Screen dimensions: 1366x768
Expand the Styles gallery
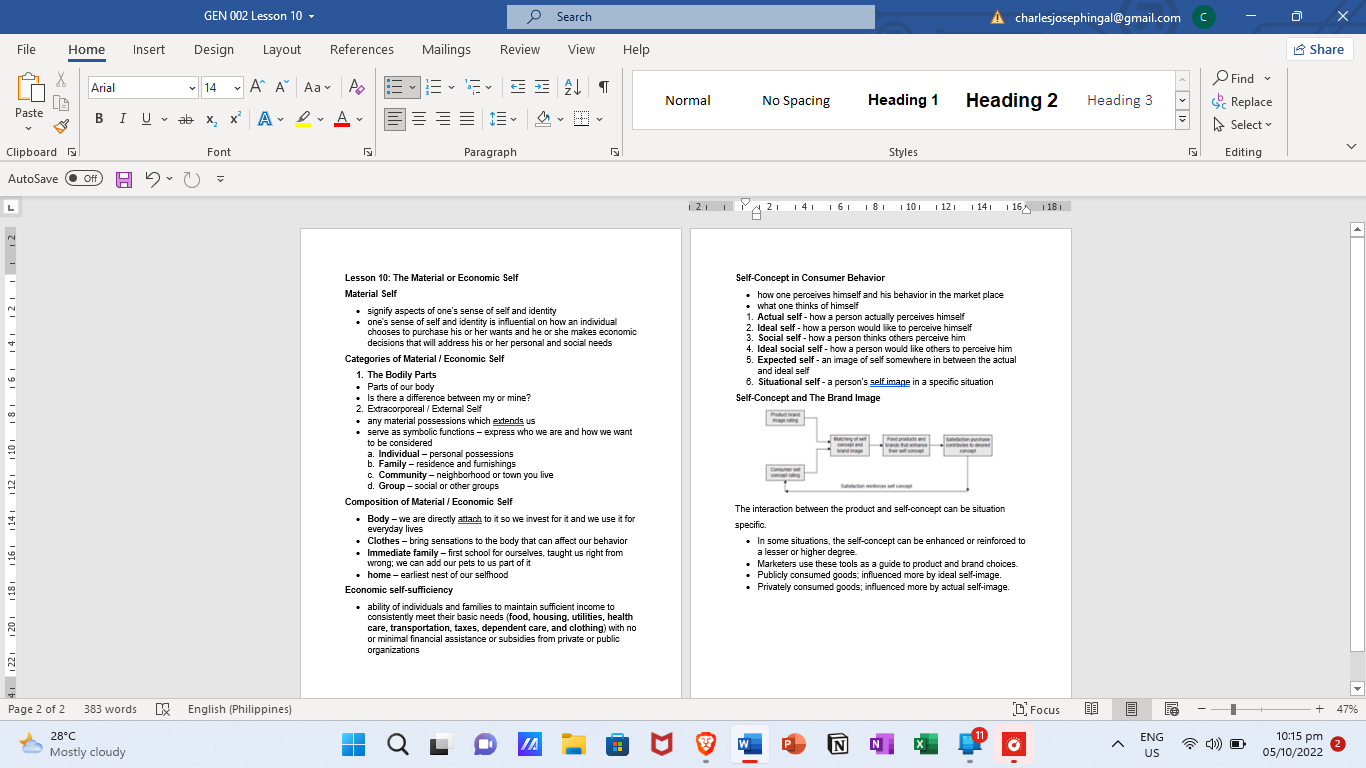pyautogui.click(x=1182, y=119)
